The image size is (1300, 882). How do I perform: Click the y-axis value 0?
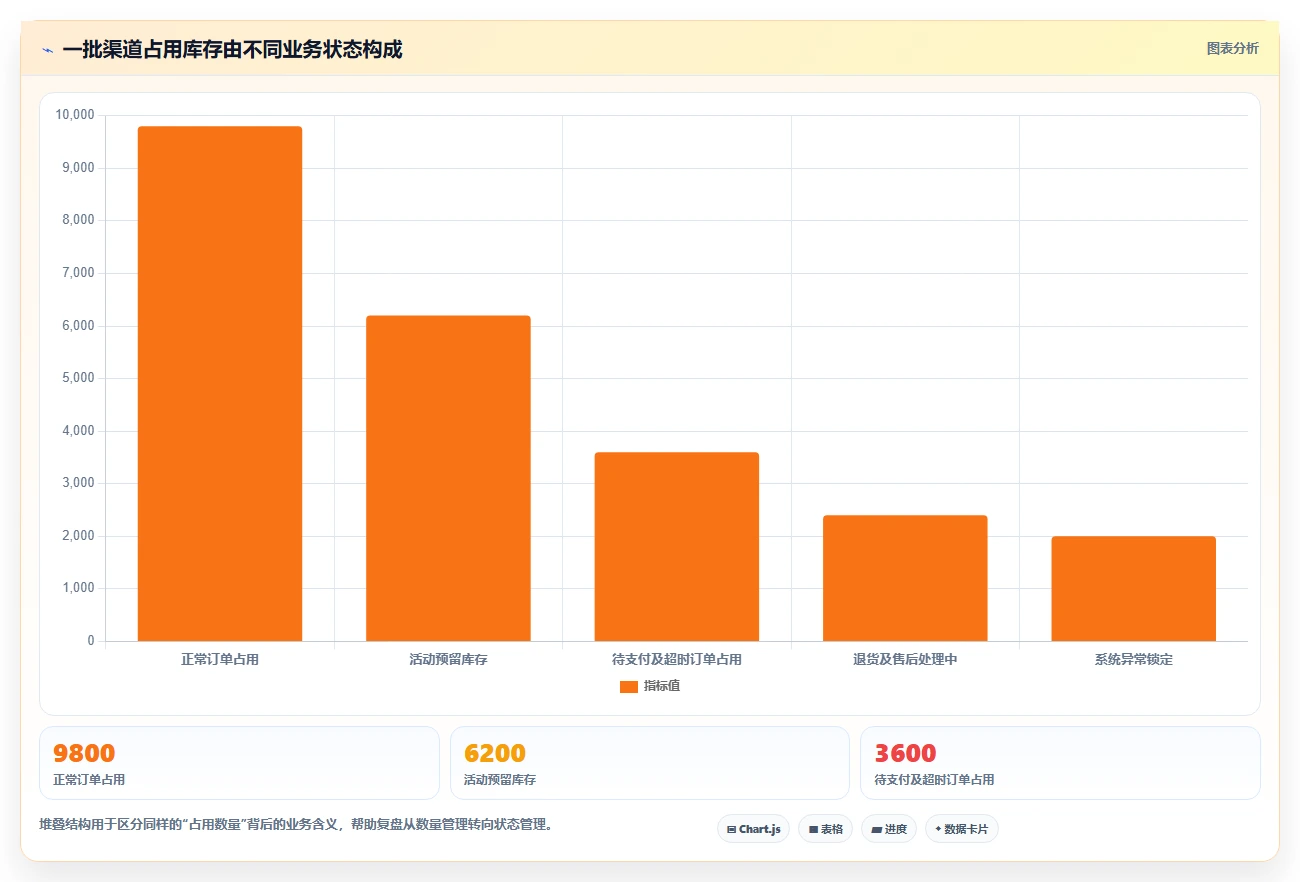tap(91, 641)
